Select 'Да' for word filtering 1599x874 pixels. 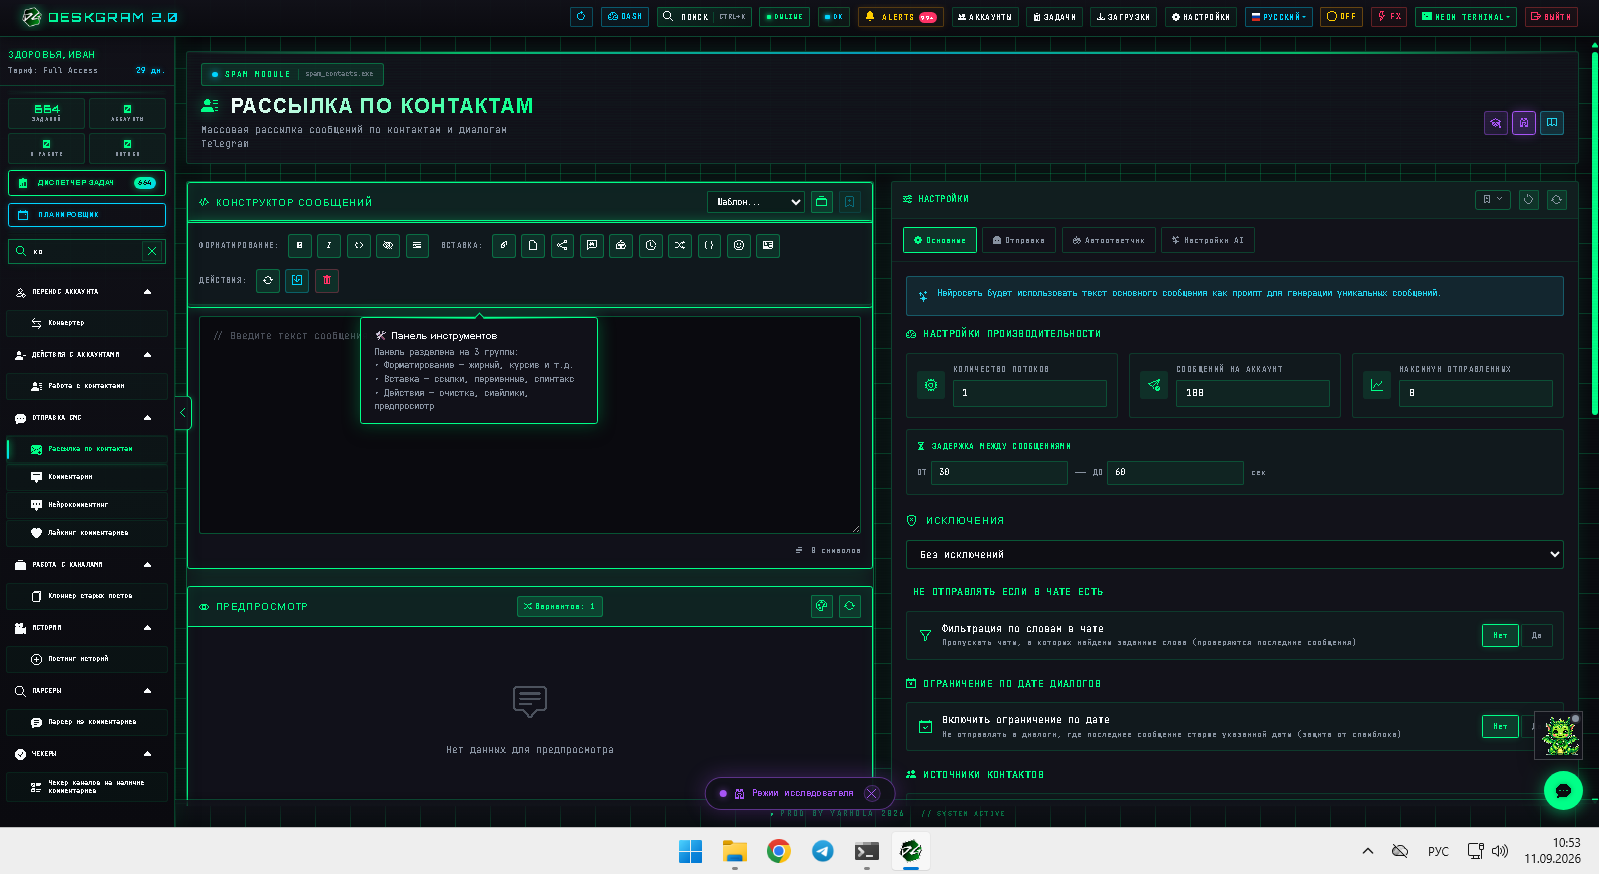click(1537, 635)
